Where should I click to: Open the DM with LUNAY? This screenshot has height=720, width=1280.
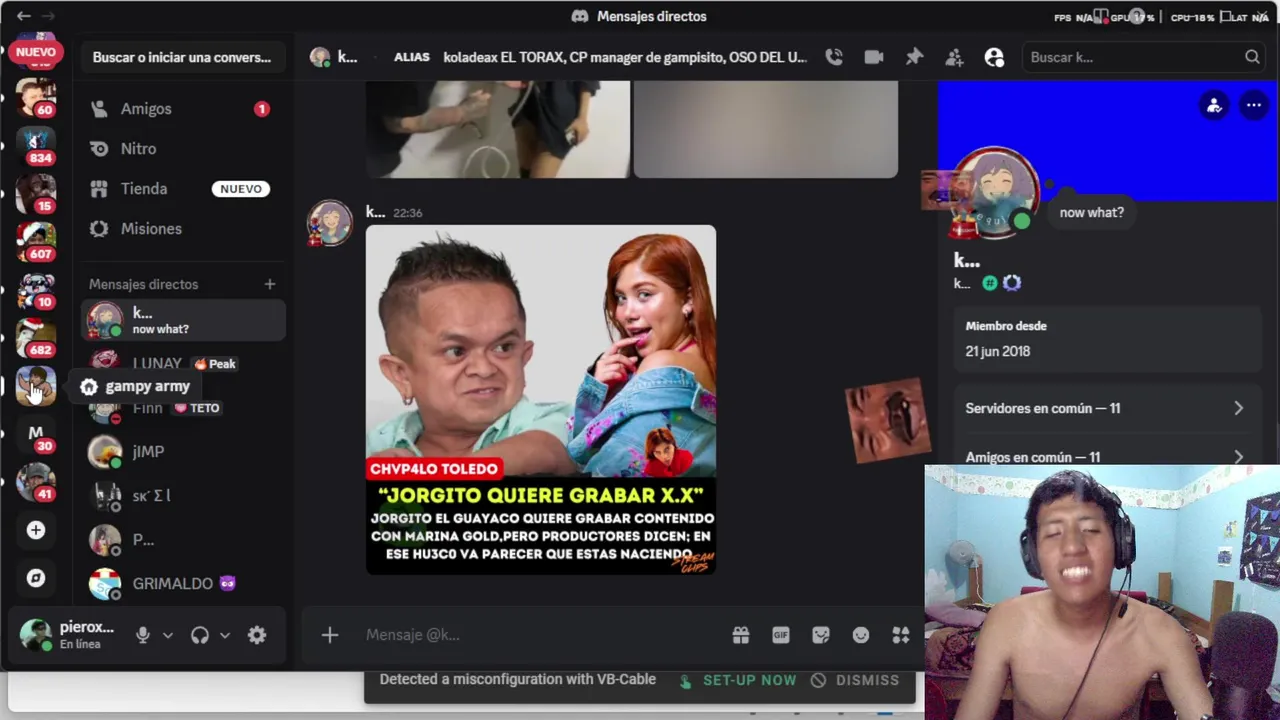pyautogui.click(x=183, y=364)
